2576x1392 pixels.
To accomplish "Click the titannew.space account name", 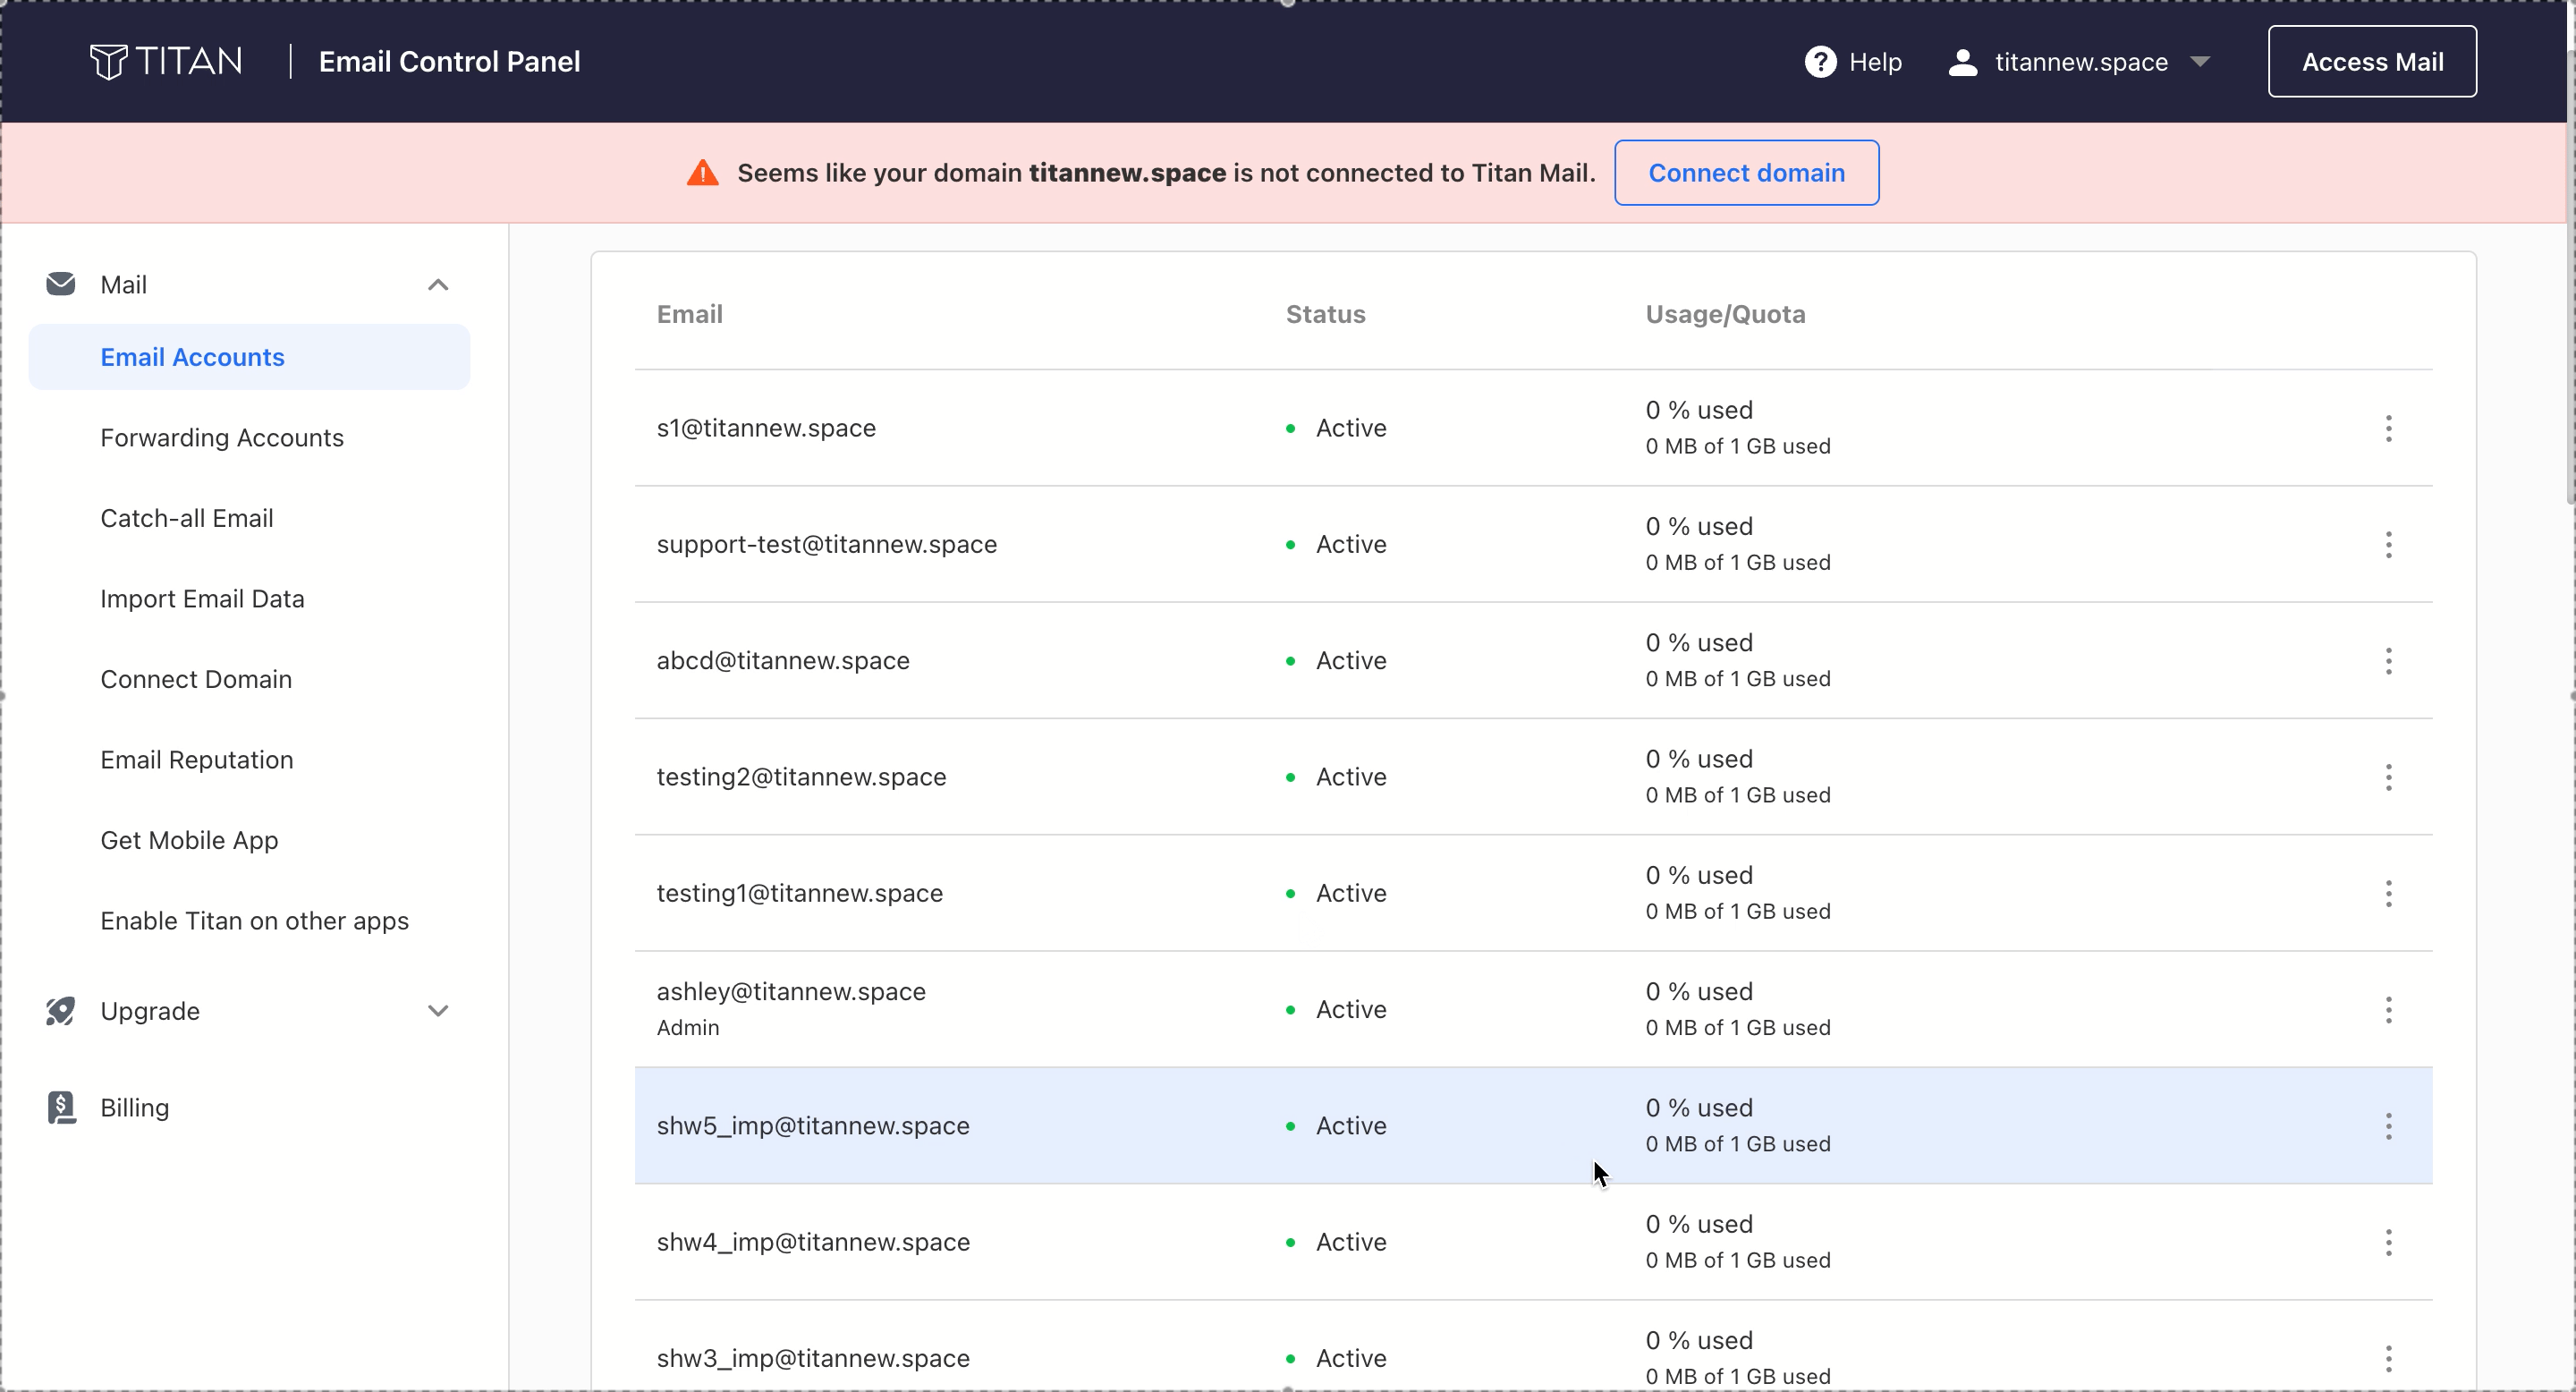I will tap(2081, 62).
